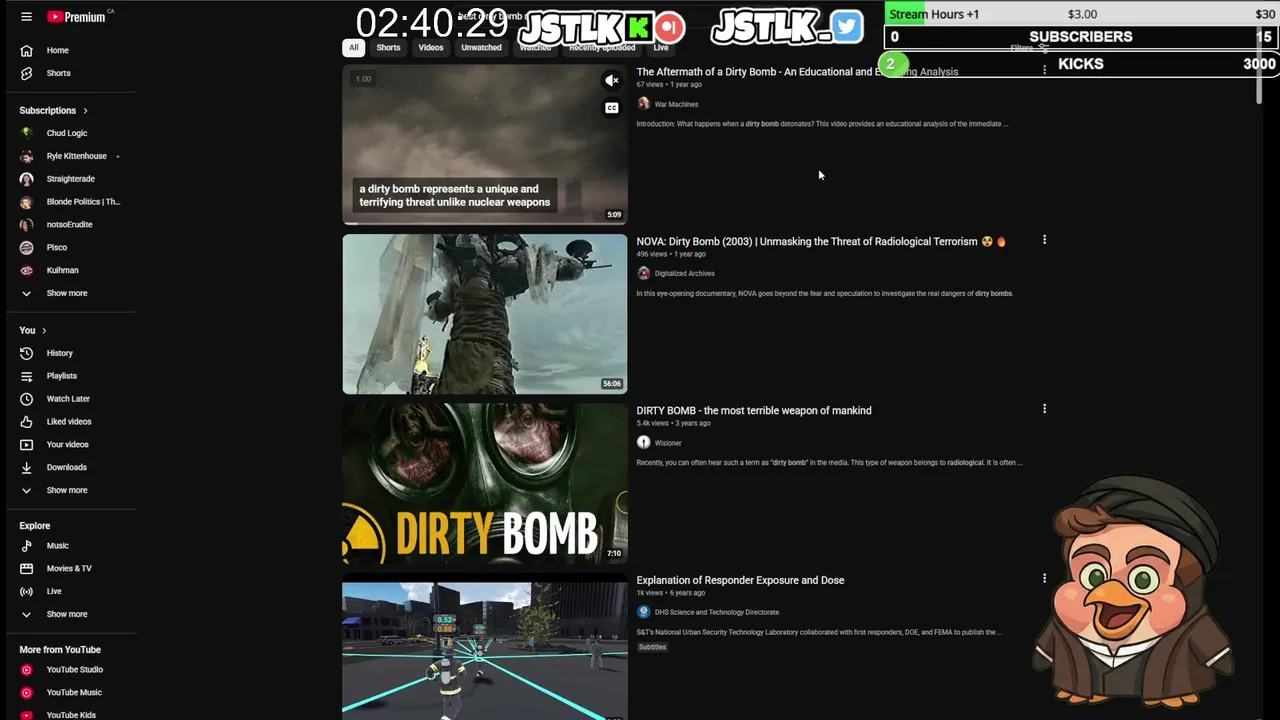Show more under You section

coord(66,490)
